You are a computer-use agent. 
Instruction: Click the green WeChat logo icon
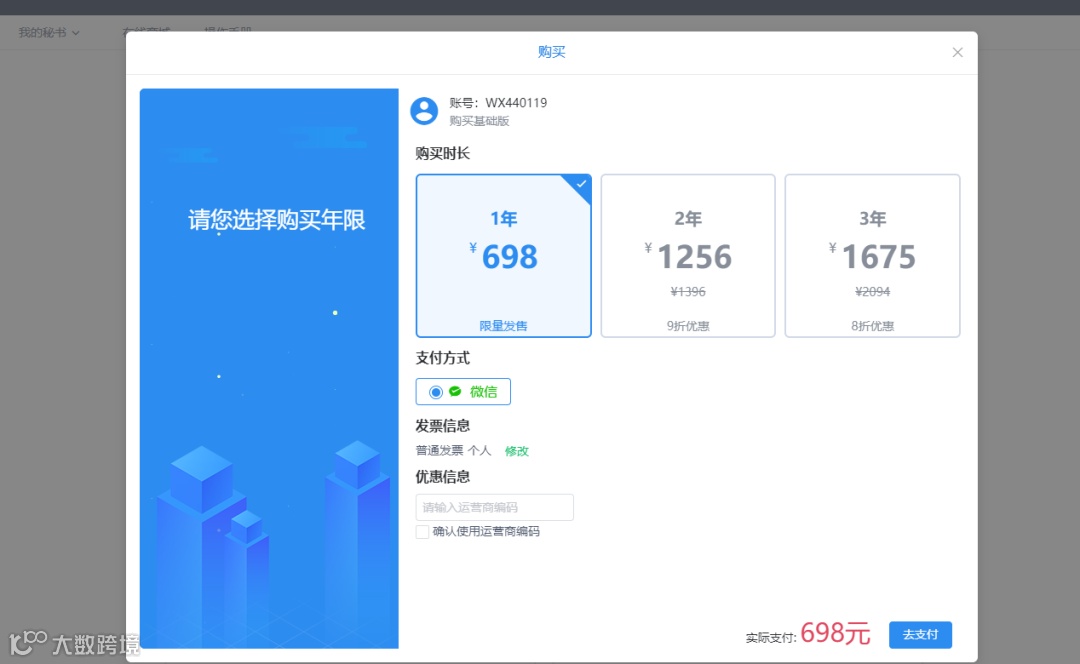pos(455,391)
